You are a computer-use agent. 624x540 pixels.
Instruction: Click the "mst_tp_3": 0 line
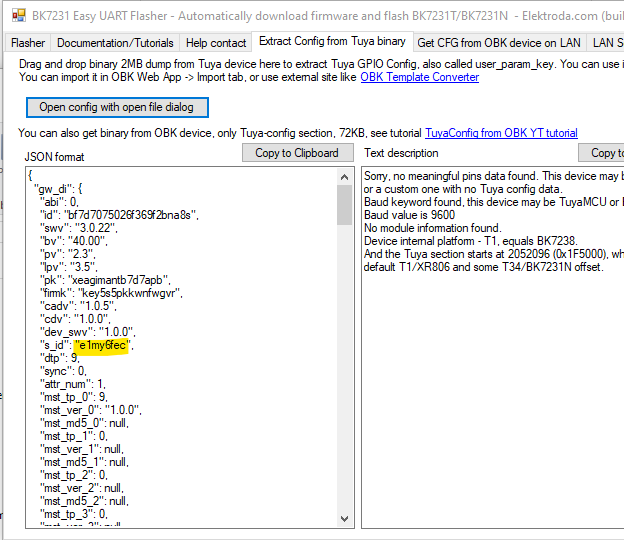[74, 514]
